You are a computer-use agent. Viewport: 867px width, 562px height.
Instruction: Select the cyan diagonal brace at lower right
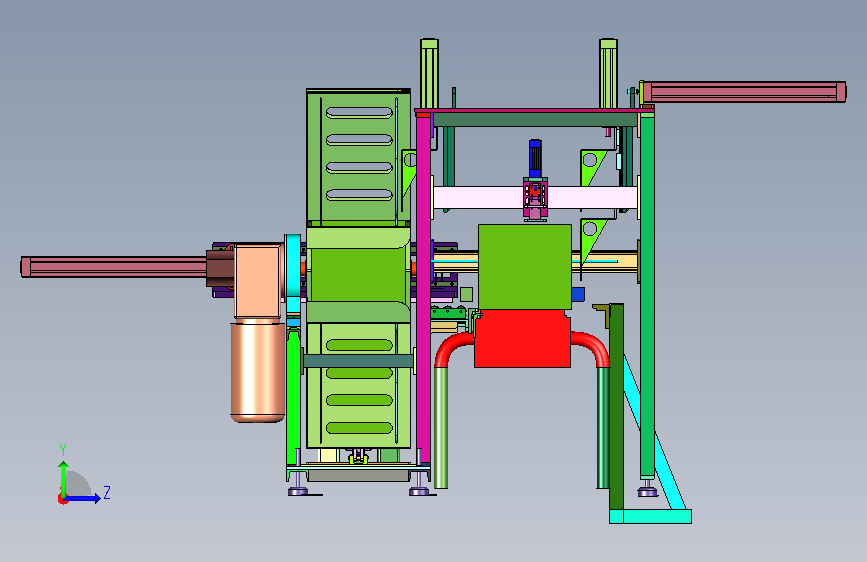pos(655,433)
